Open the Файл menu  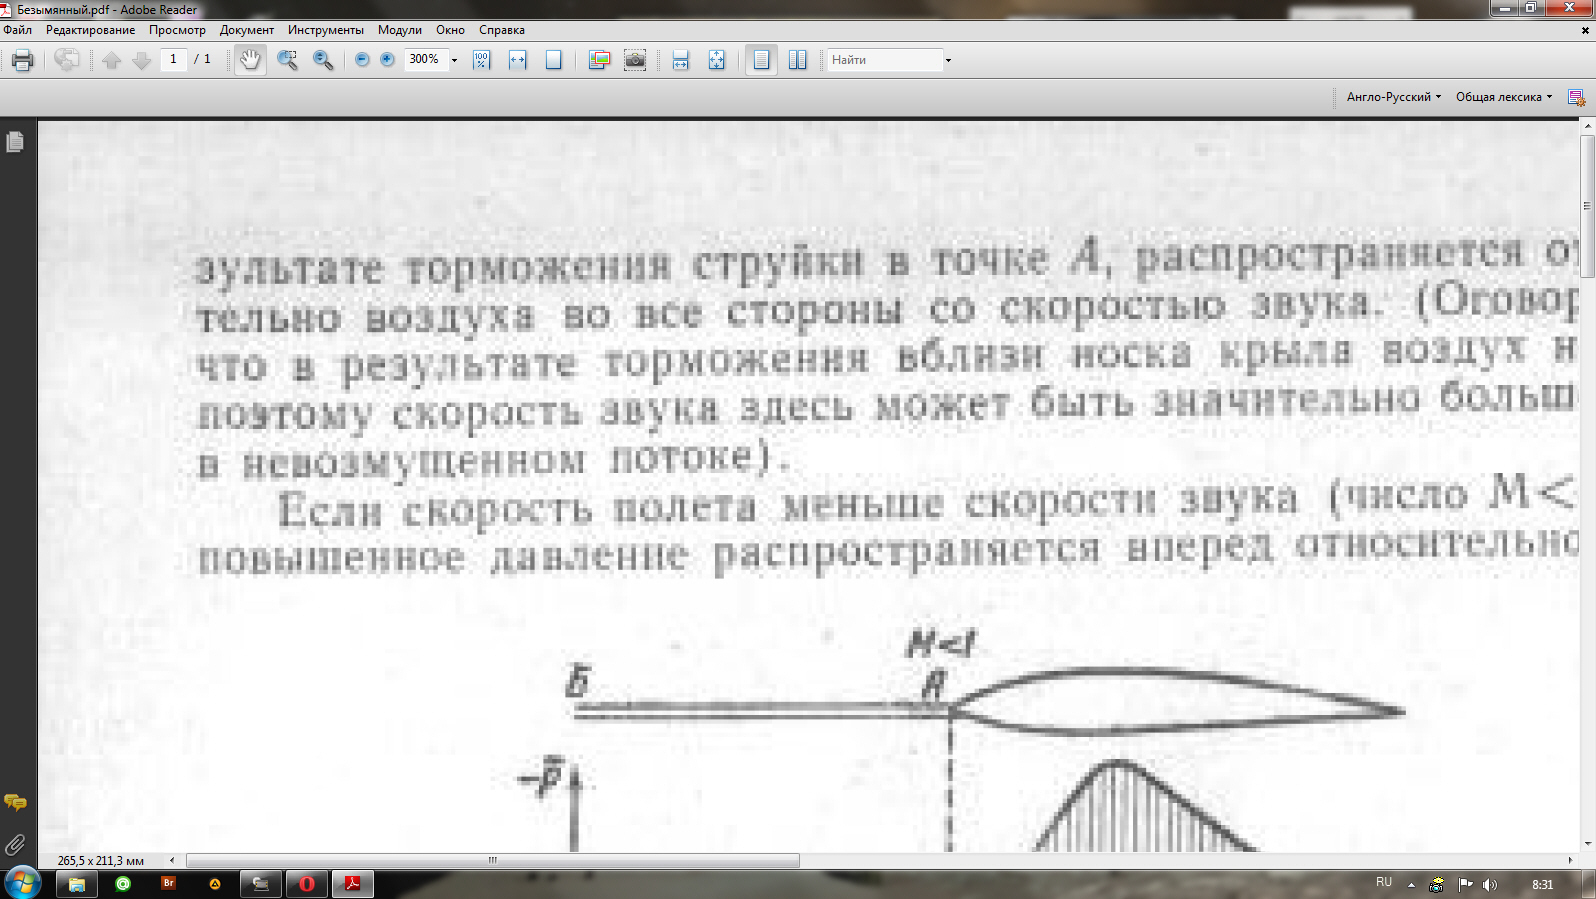point(18,30)
